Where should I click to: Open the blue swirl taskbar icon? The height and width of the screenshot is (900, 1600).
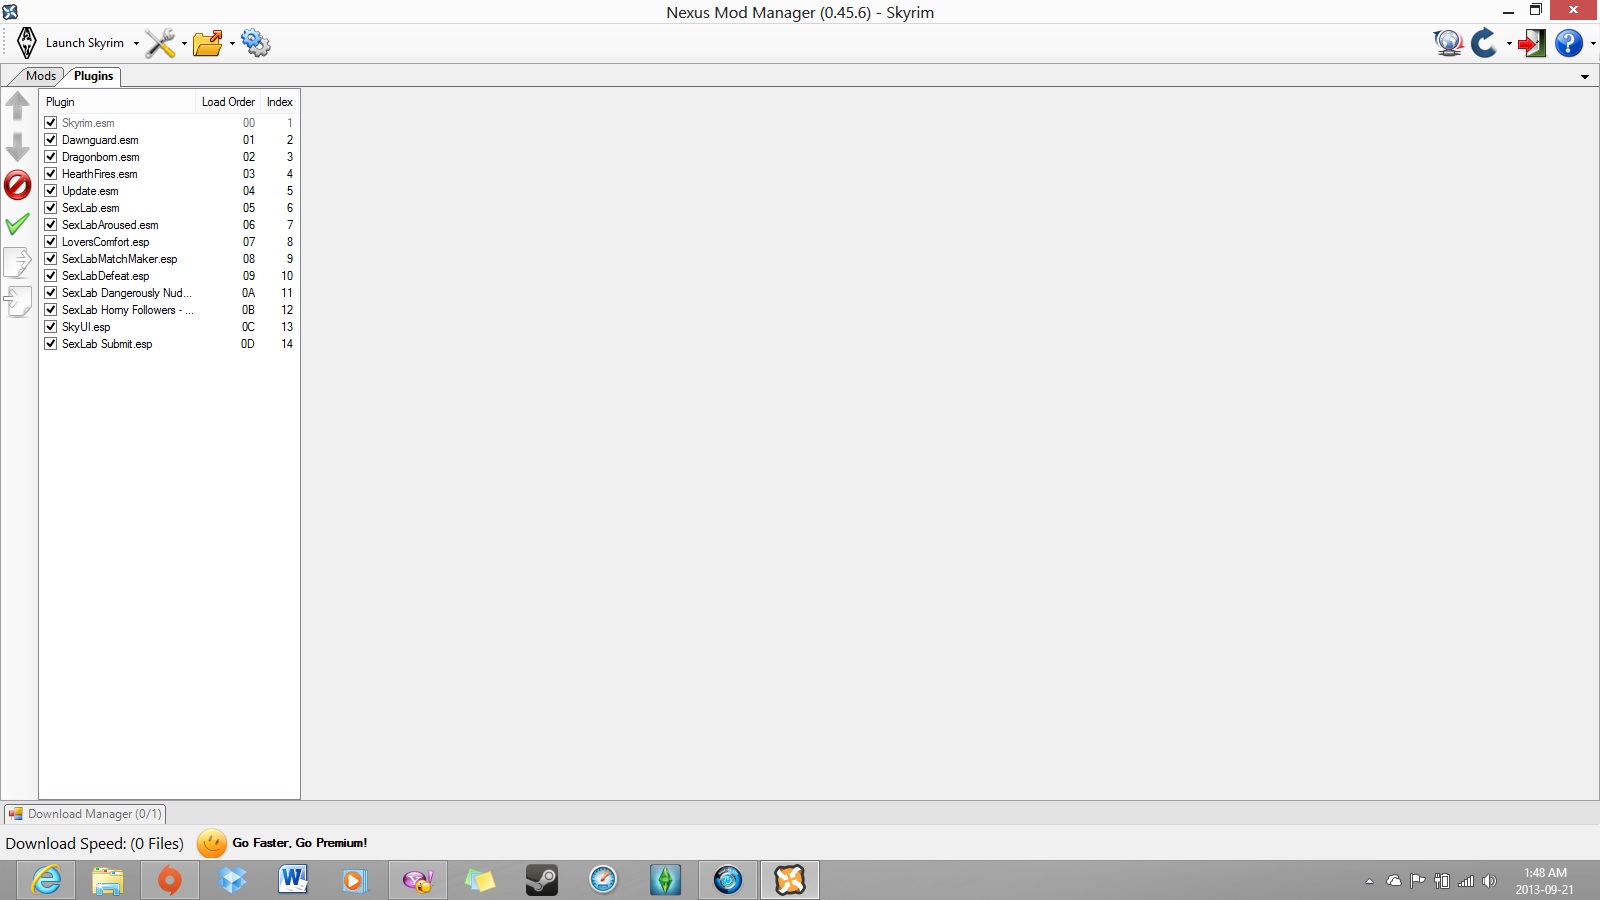point(728,880)
